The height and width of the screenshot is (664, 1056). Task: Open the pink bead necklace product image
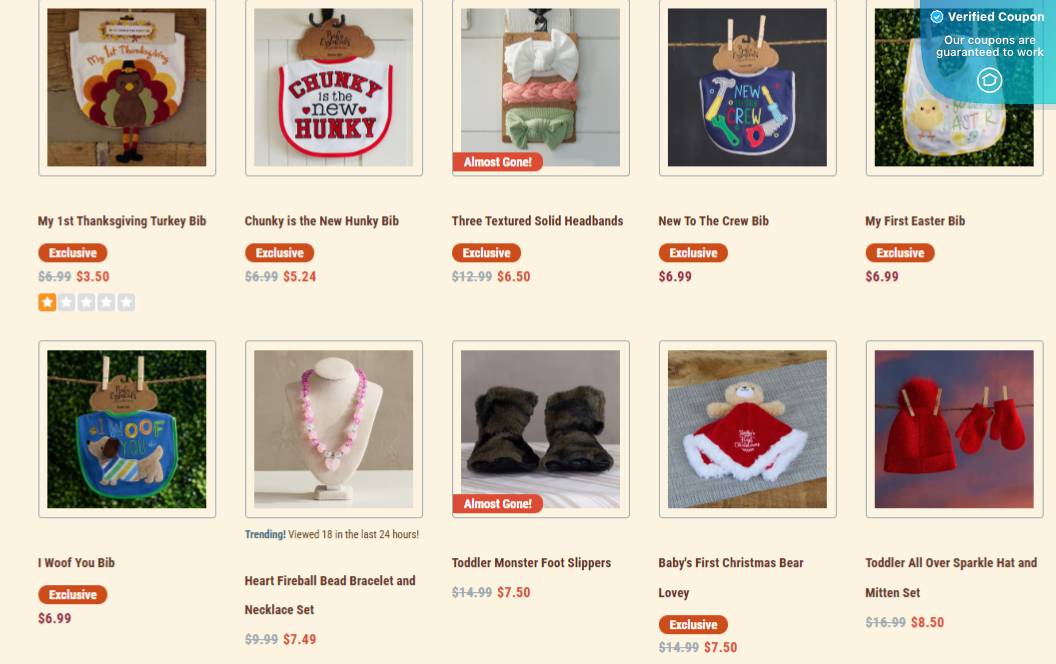coord(334,429)
